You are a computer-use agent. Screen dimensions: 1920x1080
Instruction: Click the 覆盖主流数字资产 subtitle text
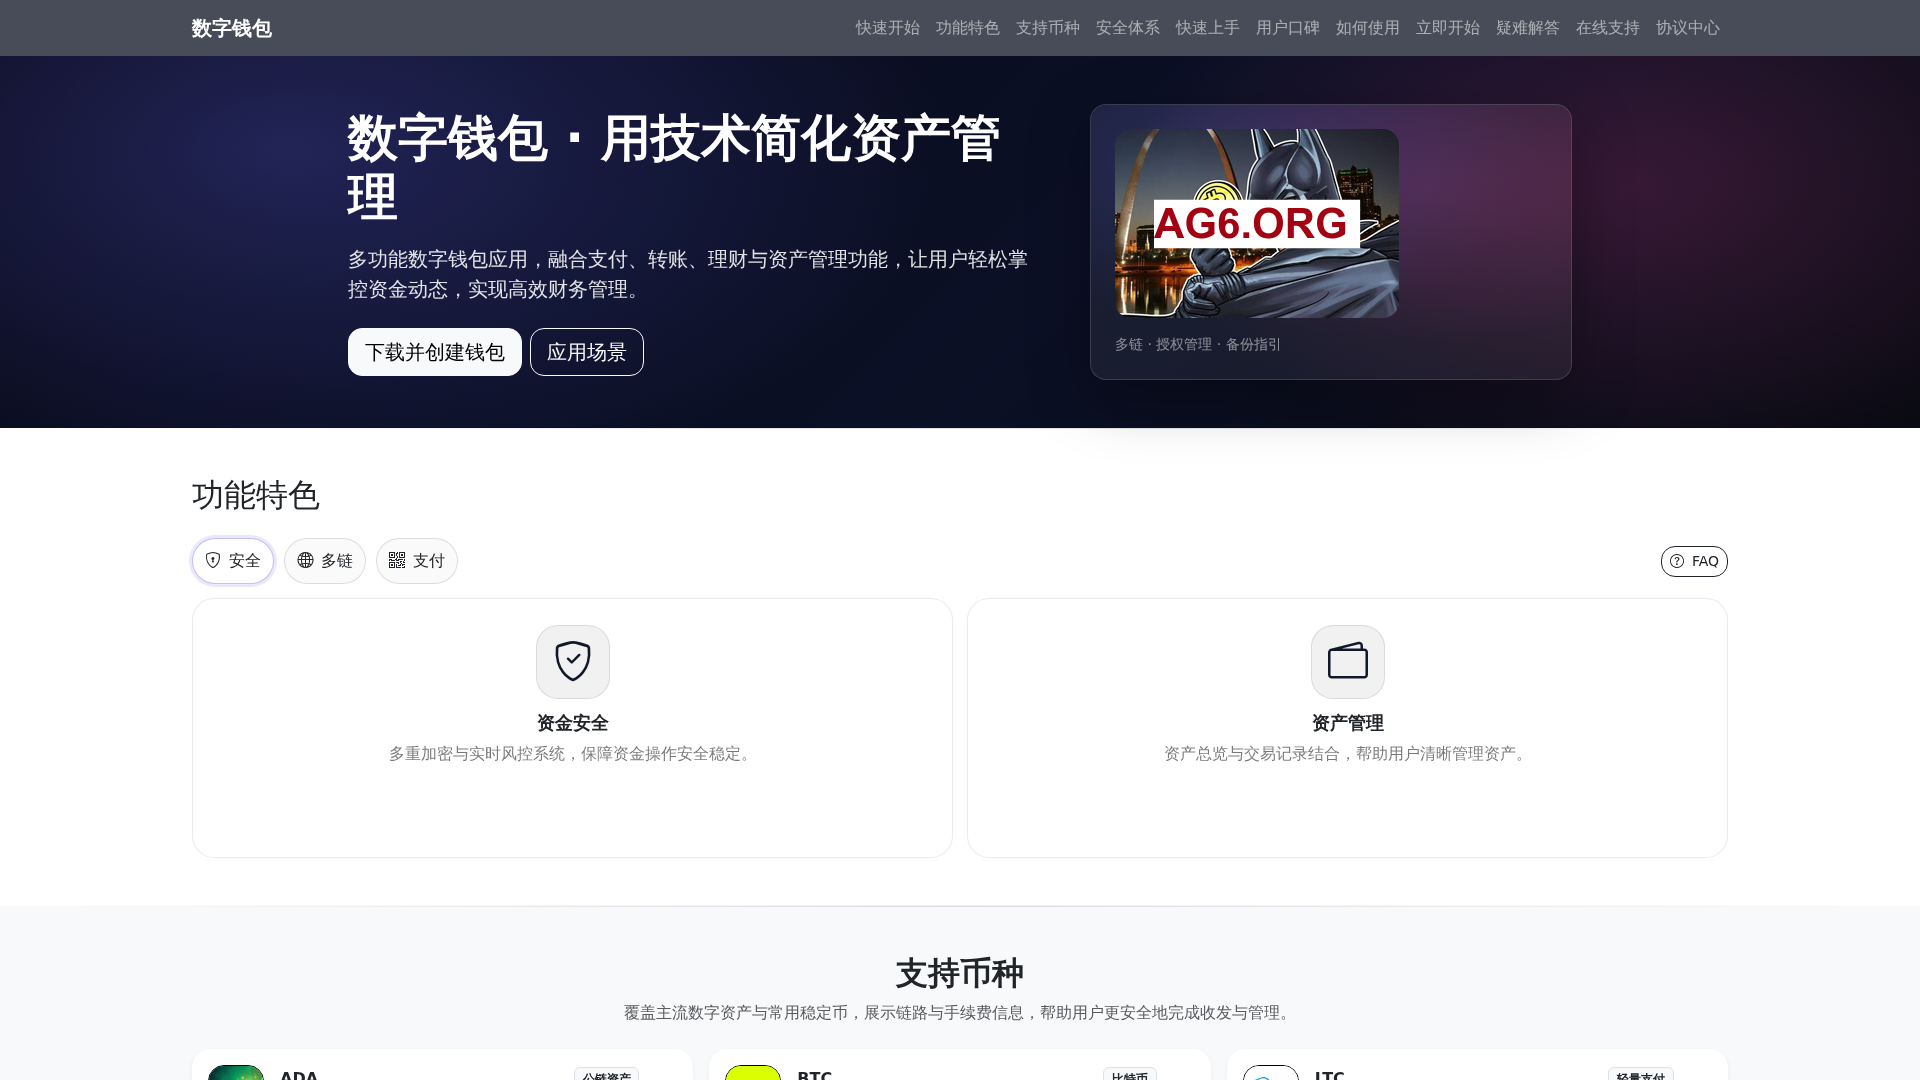click(x=960, y=1013)
